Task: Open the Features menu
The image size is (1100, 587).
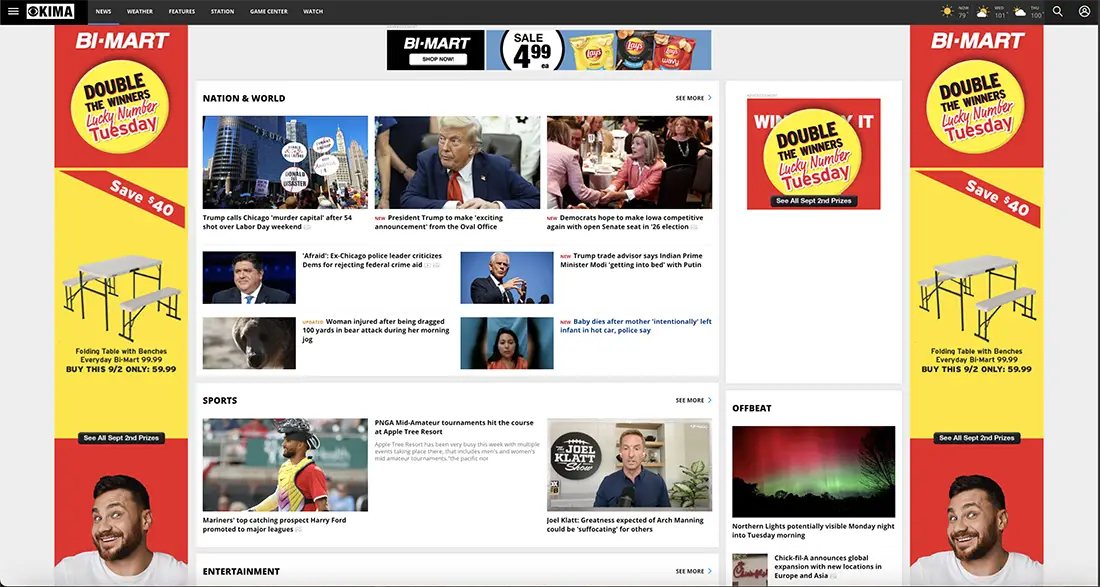Action: [182, 12]
